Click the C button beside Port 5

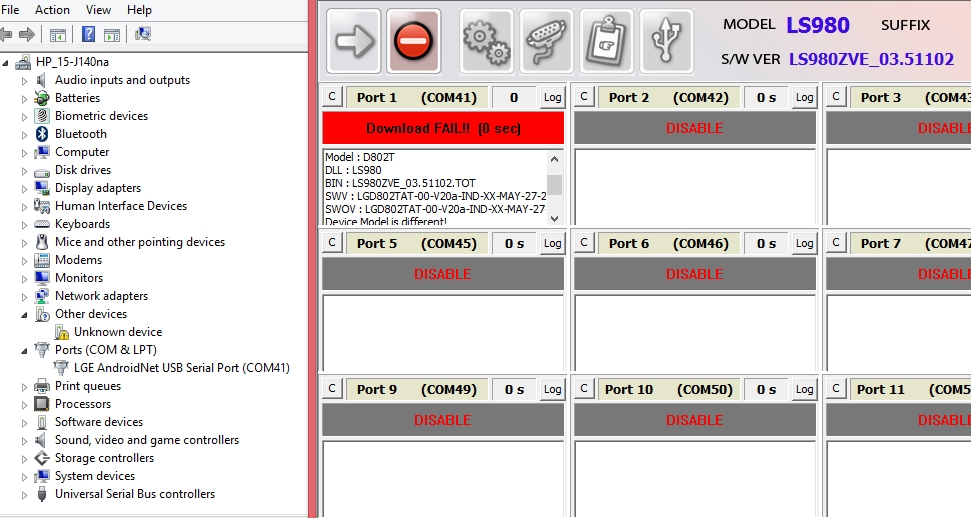pos(332,243)
